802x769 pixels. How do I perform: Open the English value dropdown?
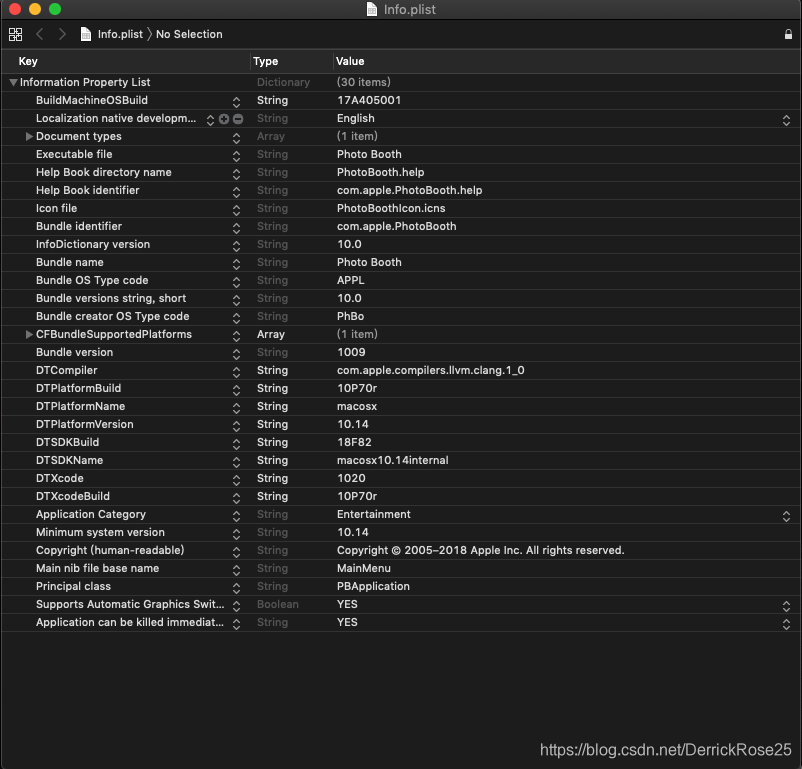(786, 120)
